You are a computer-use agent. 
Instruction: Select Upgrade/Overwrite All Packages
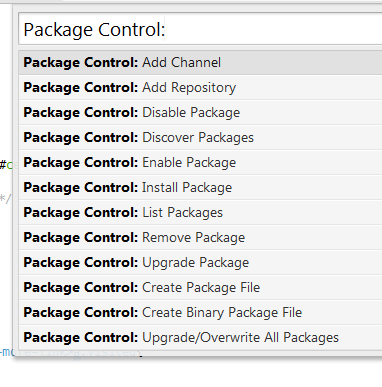(x=200, y=338)
